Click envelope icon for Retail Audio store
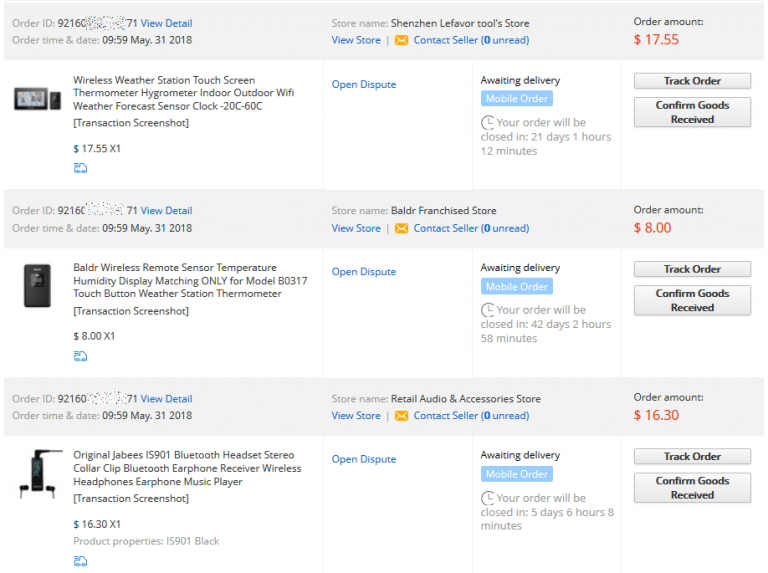This screenshot has height=573, width=768. pos(401,416)
